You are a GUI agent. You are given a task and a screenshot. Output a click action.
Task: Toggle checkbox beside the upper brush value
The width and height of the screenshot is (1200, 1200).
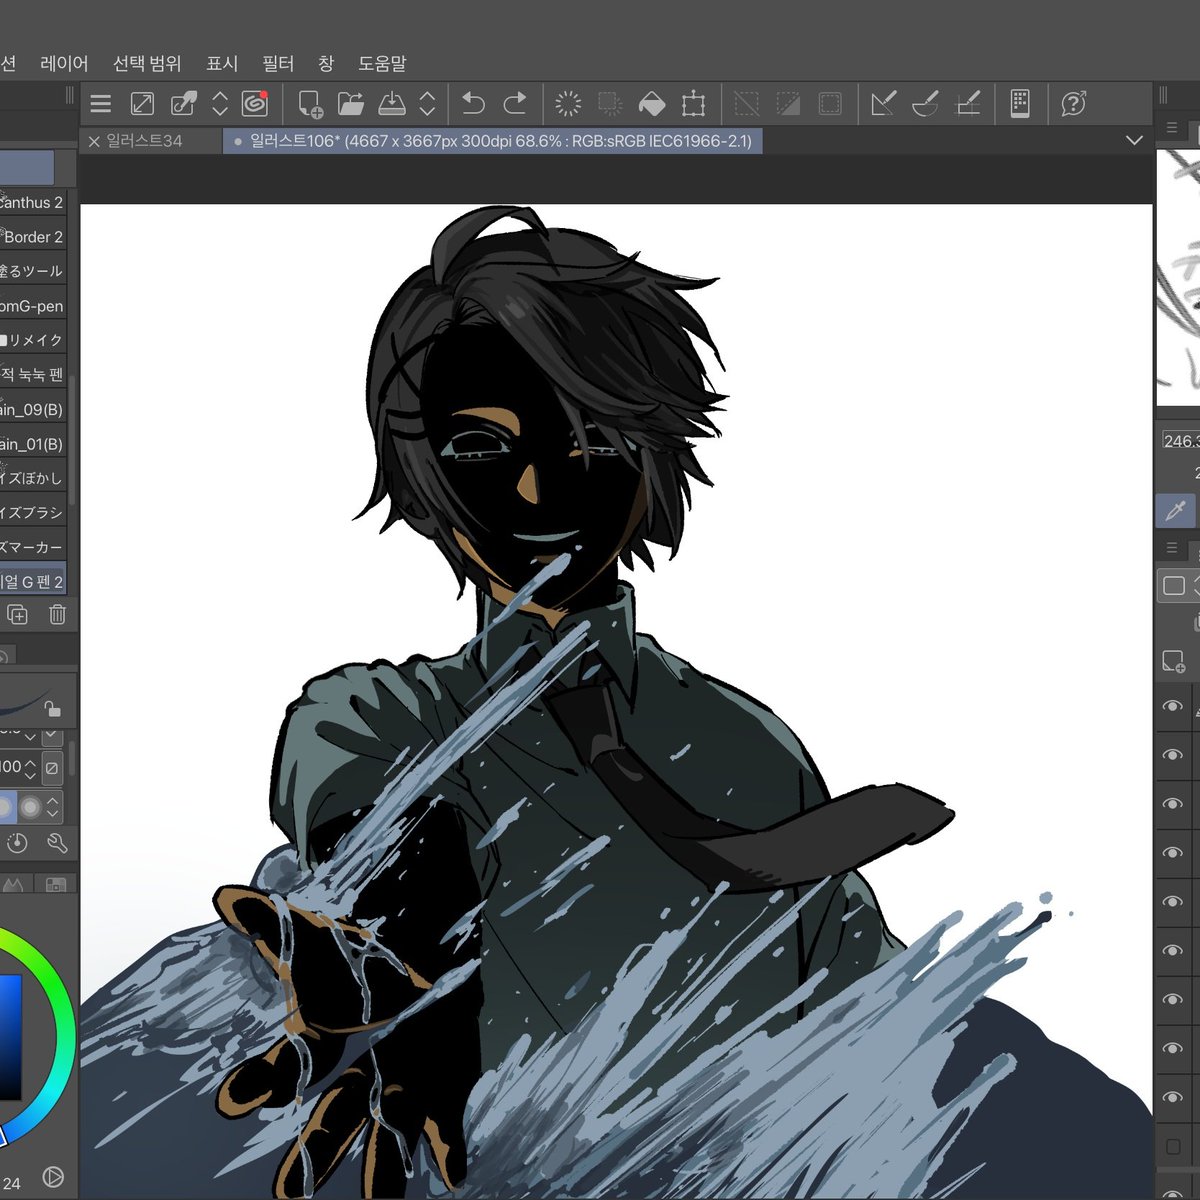52,737
